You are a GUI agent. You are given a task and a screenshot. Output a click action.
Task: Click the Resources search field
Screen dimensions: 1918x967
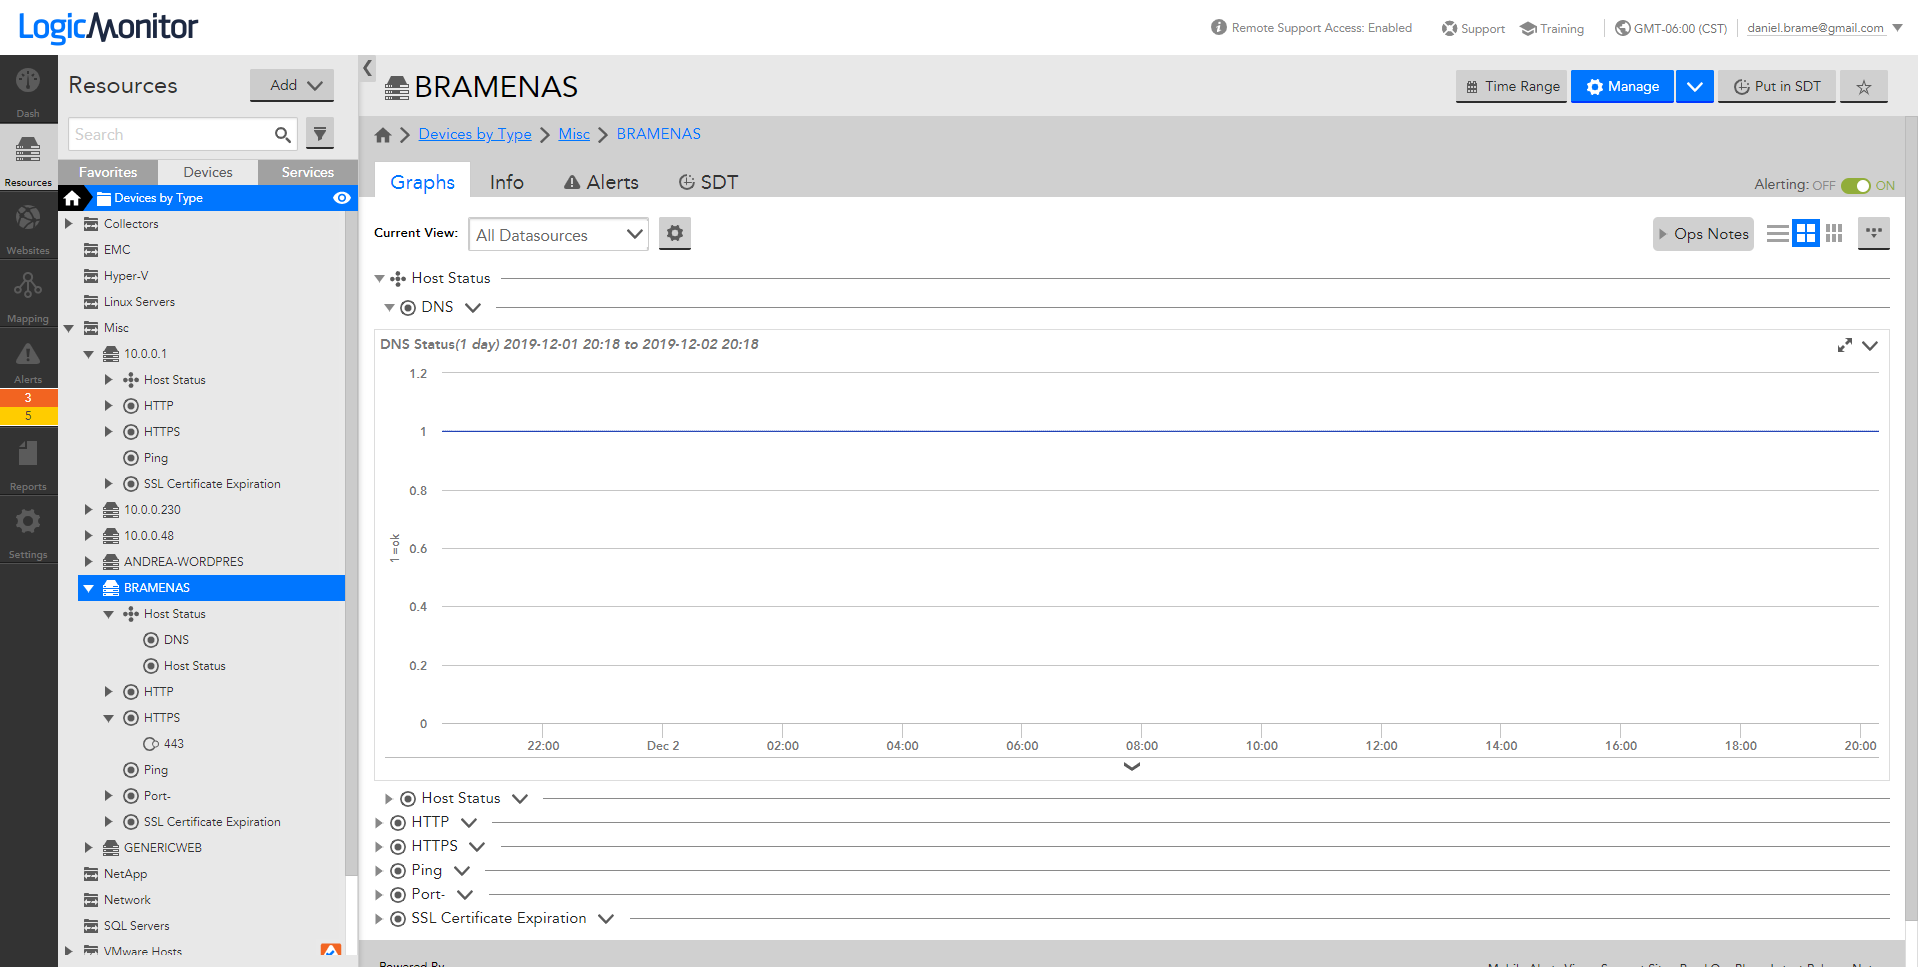click(170, 134)
